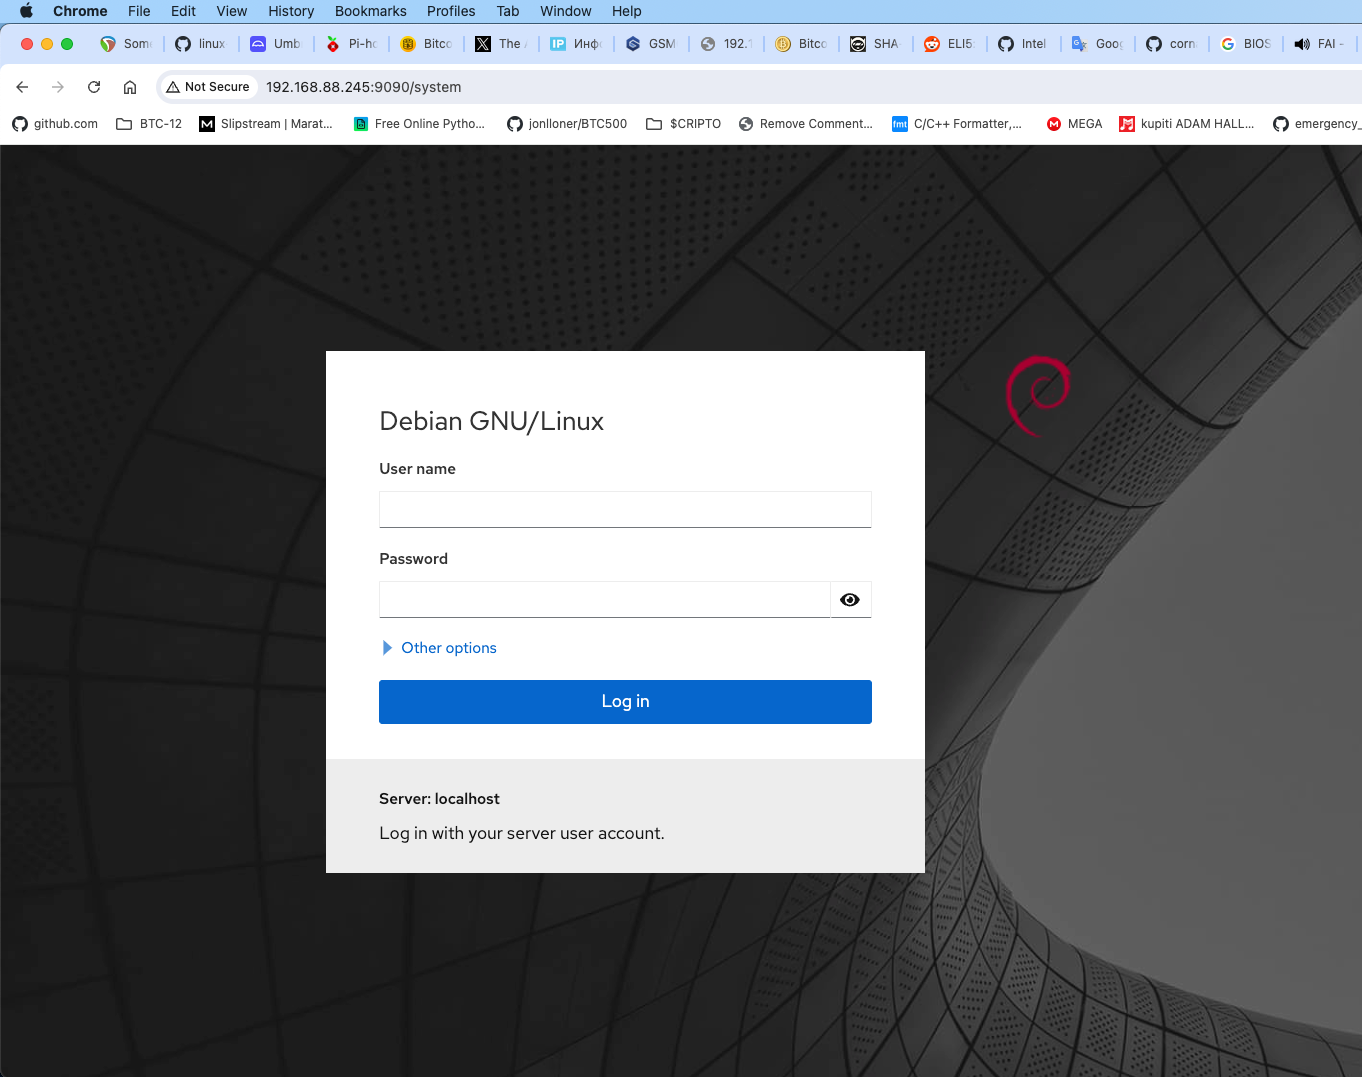Click the Not Secure warning badge

208,87
